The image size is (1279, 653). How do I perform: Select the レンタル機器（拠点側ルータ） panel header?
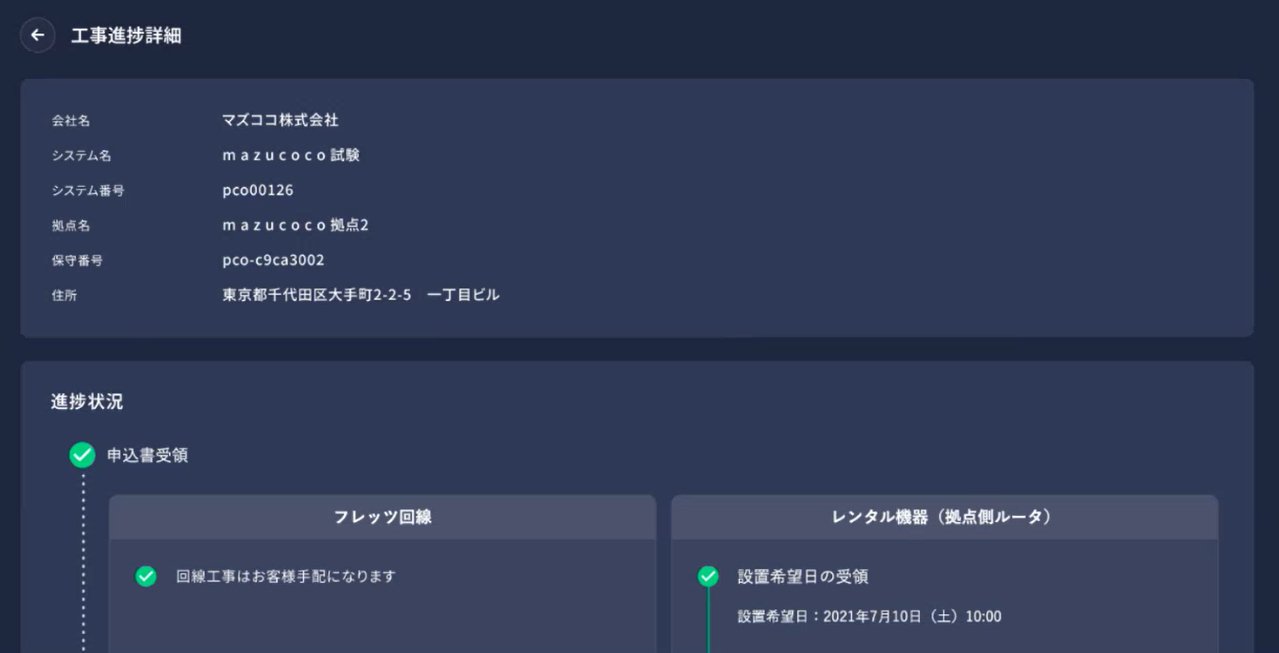(944, 517)
